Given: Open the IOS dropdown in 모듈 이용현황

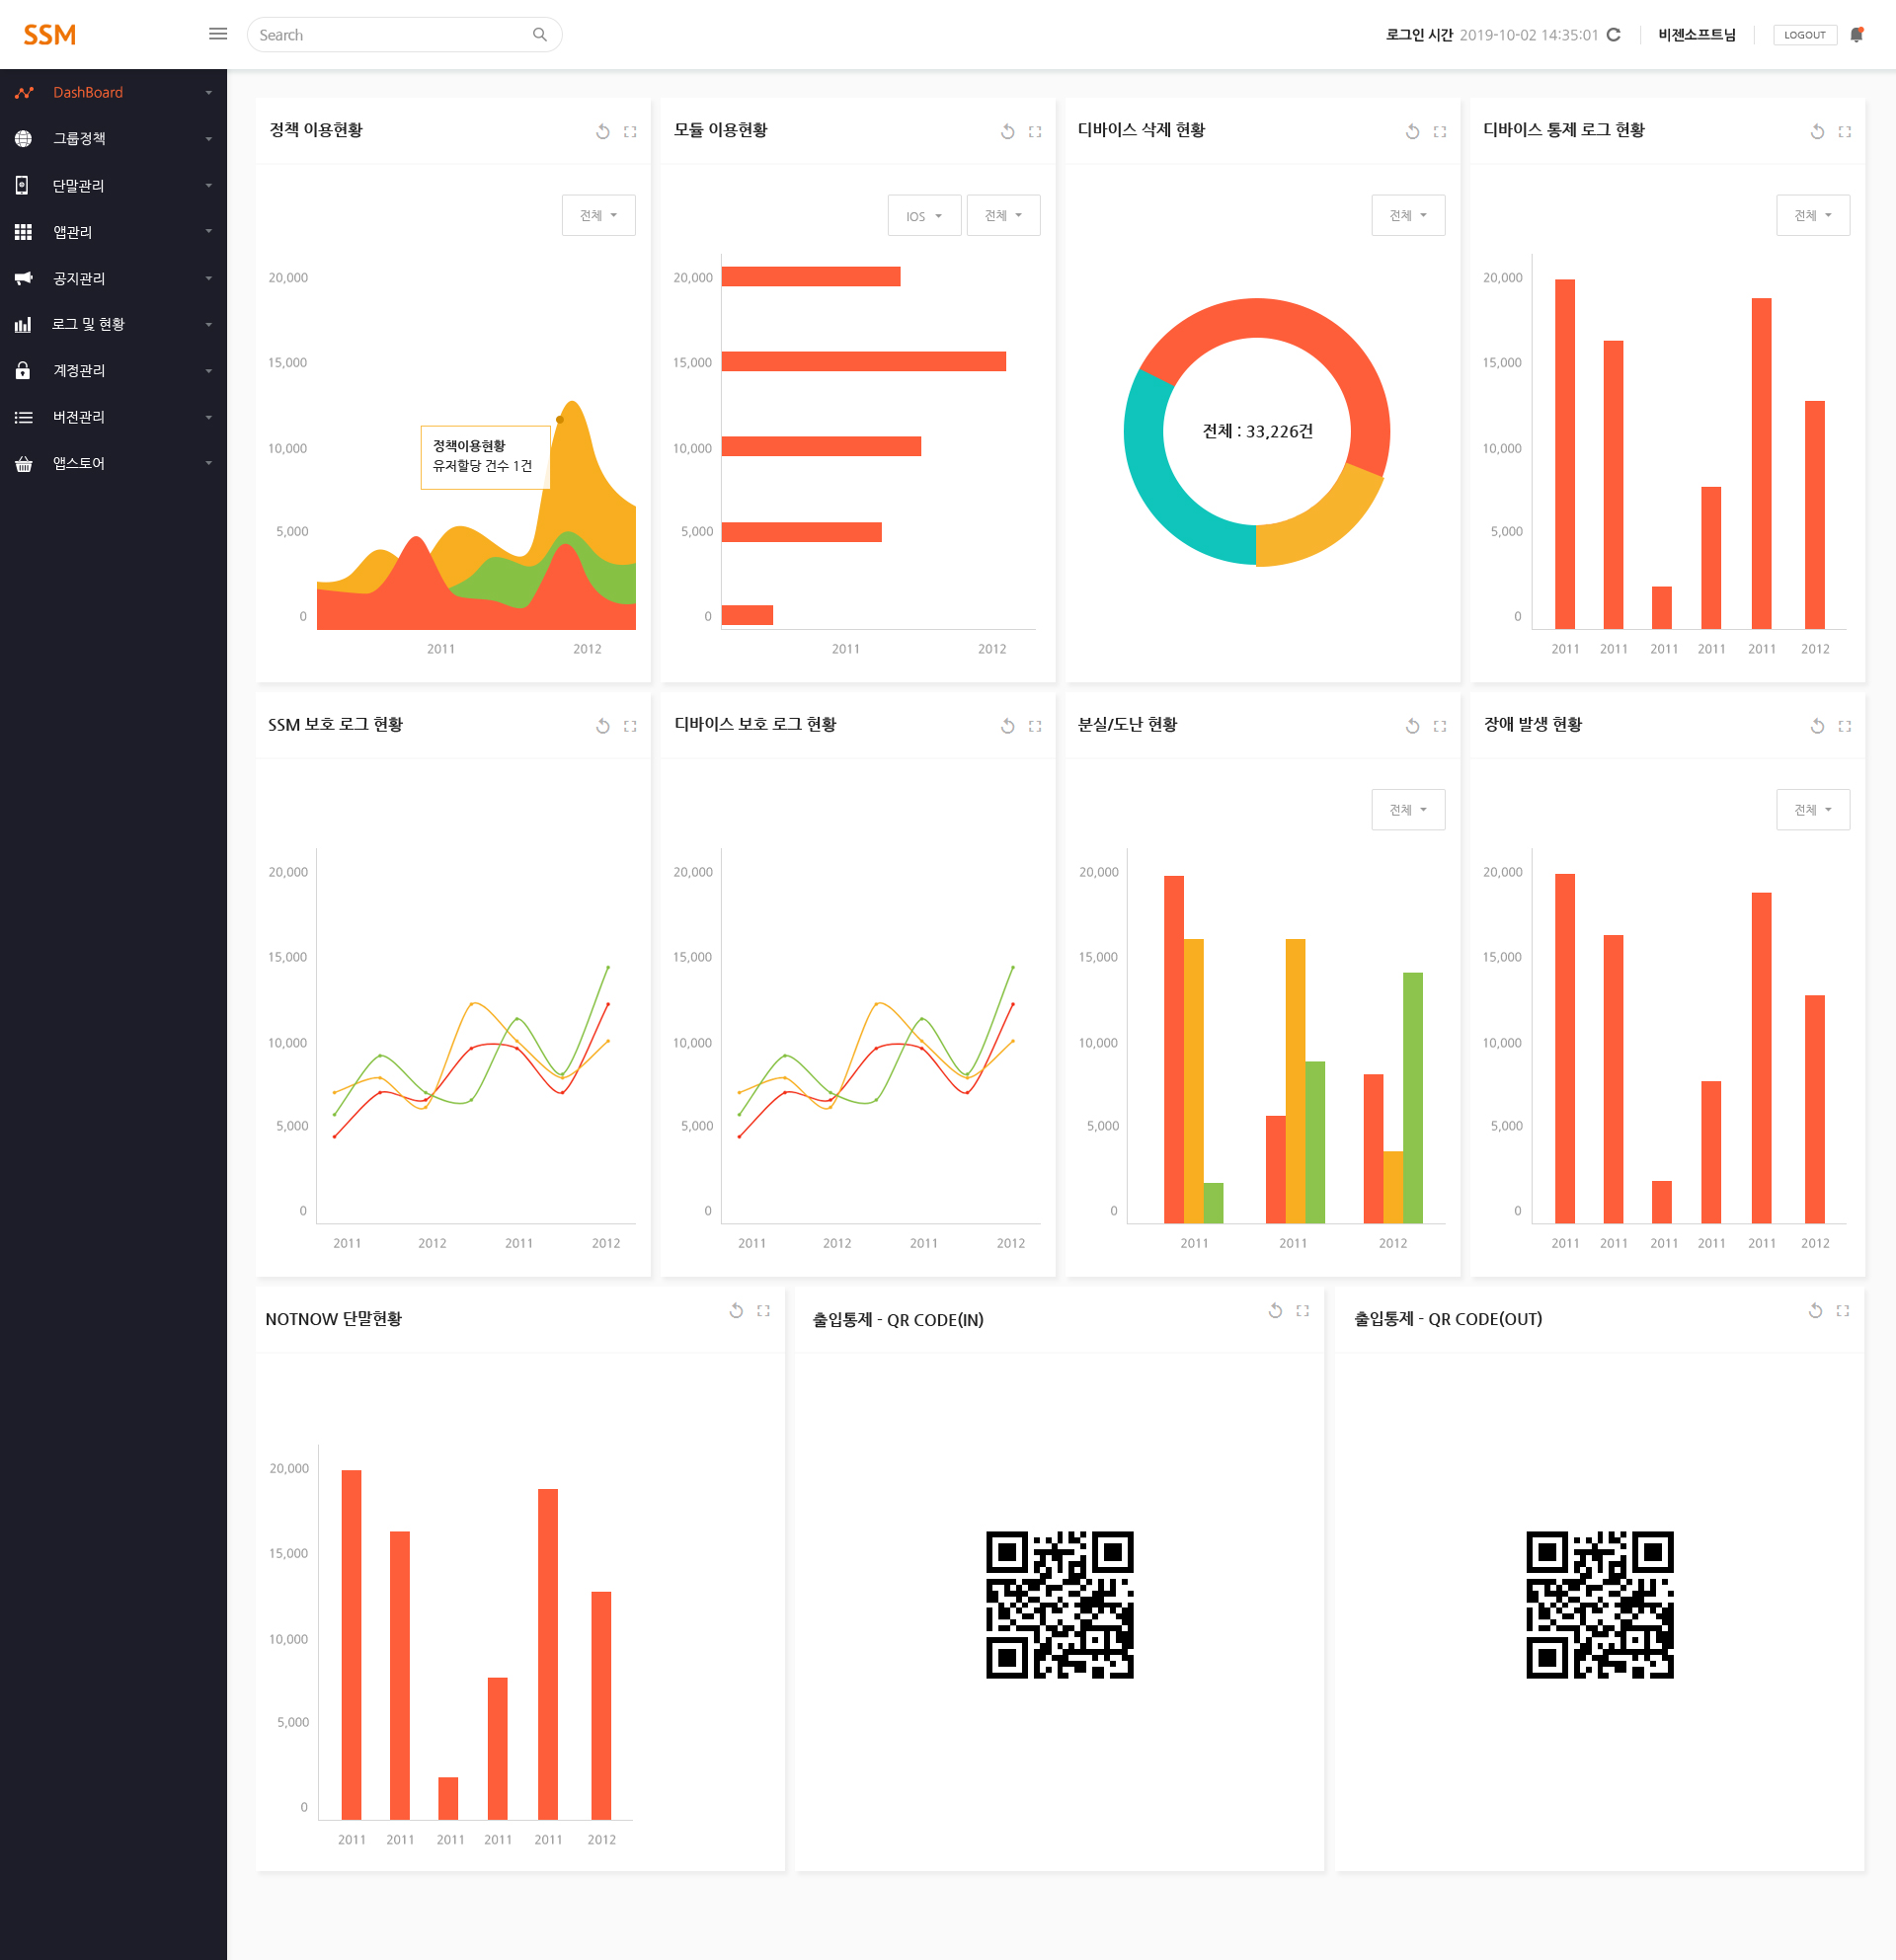Looking at the screenshot, I should (924, 215).
